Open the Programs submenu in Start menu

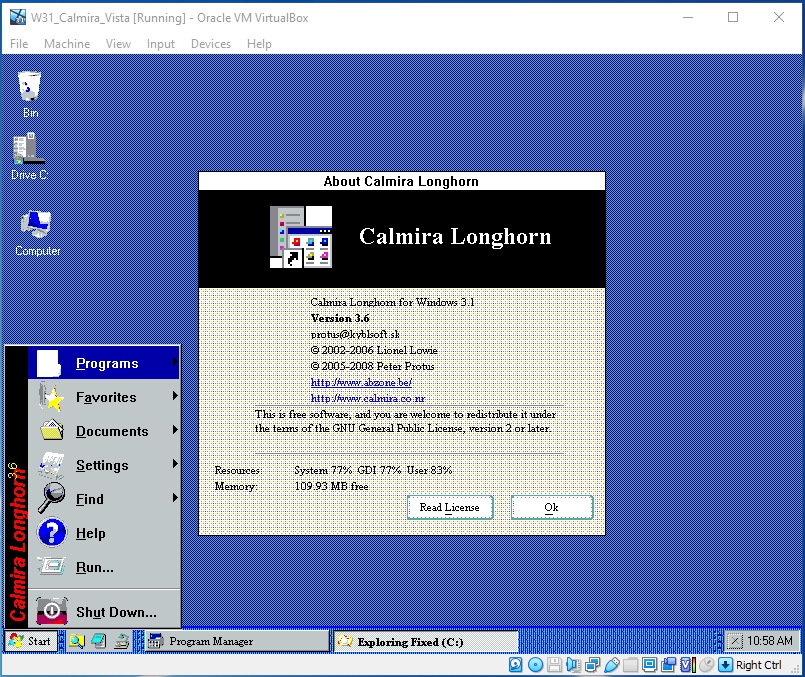[104, 363]
